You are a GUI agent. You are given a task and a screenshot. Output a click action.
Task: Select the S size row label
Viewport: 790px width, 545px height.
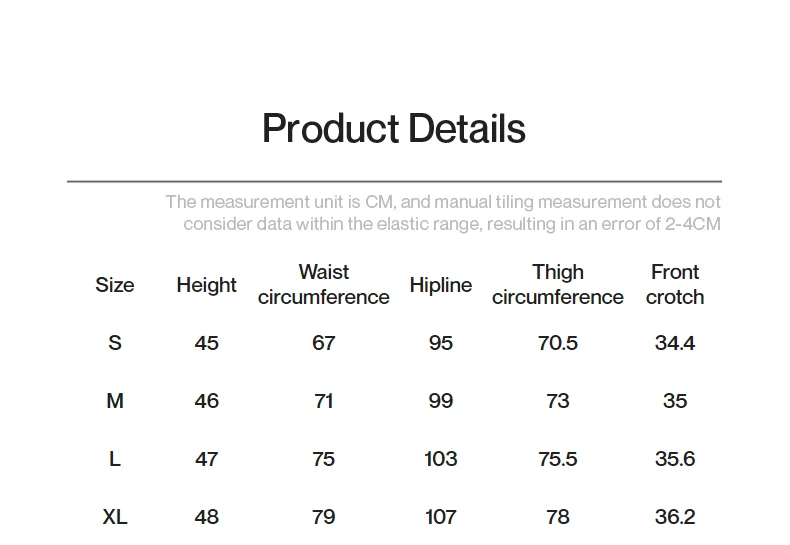pos(115,343)
